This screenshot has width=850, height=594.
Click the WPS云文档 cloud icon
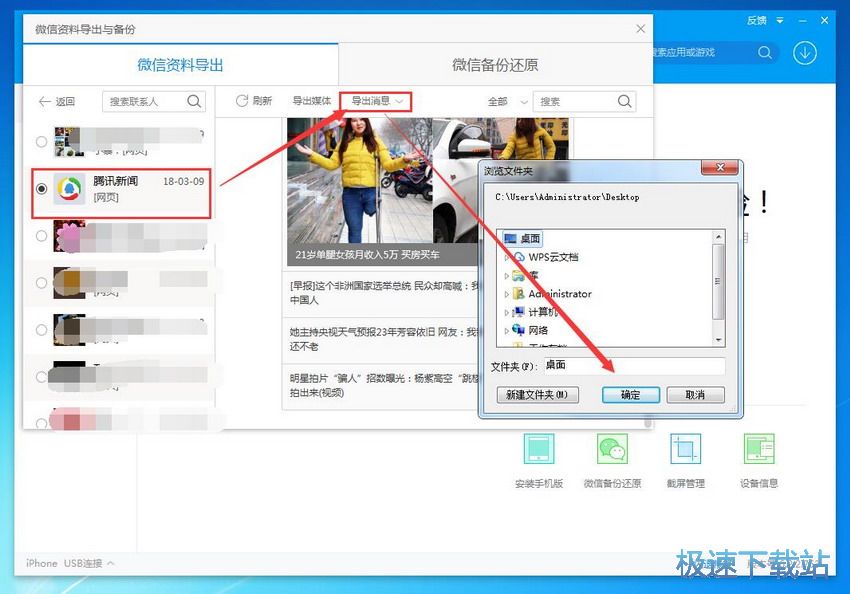tap(519, 257)
